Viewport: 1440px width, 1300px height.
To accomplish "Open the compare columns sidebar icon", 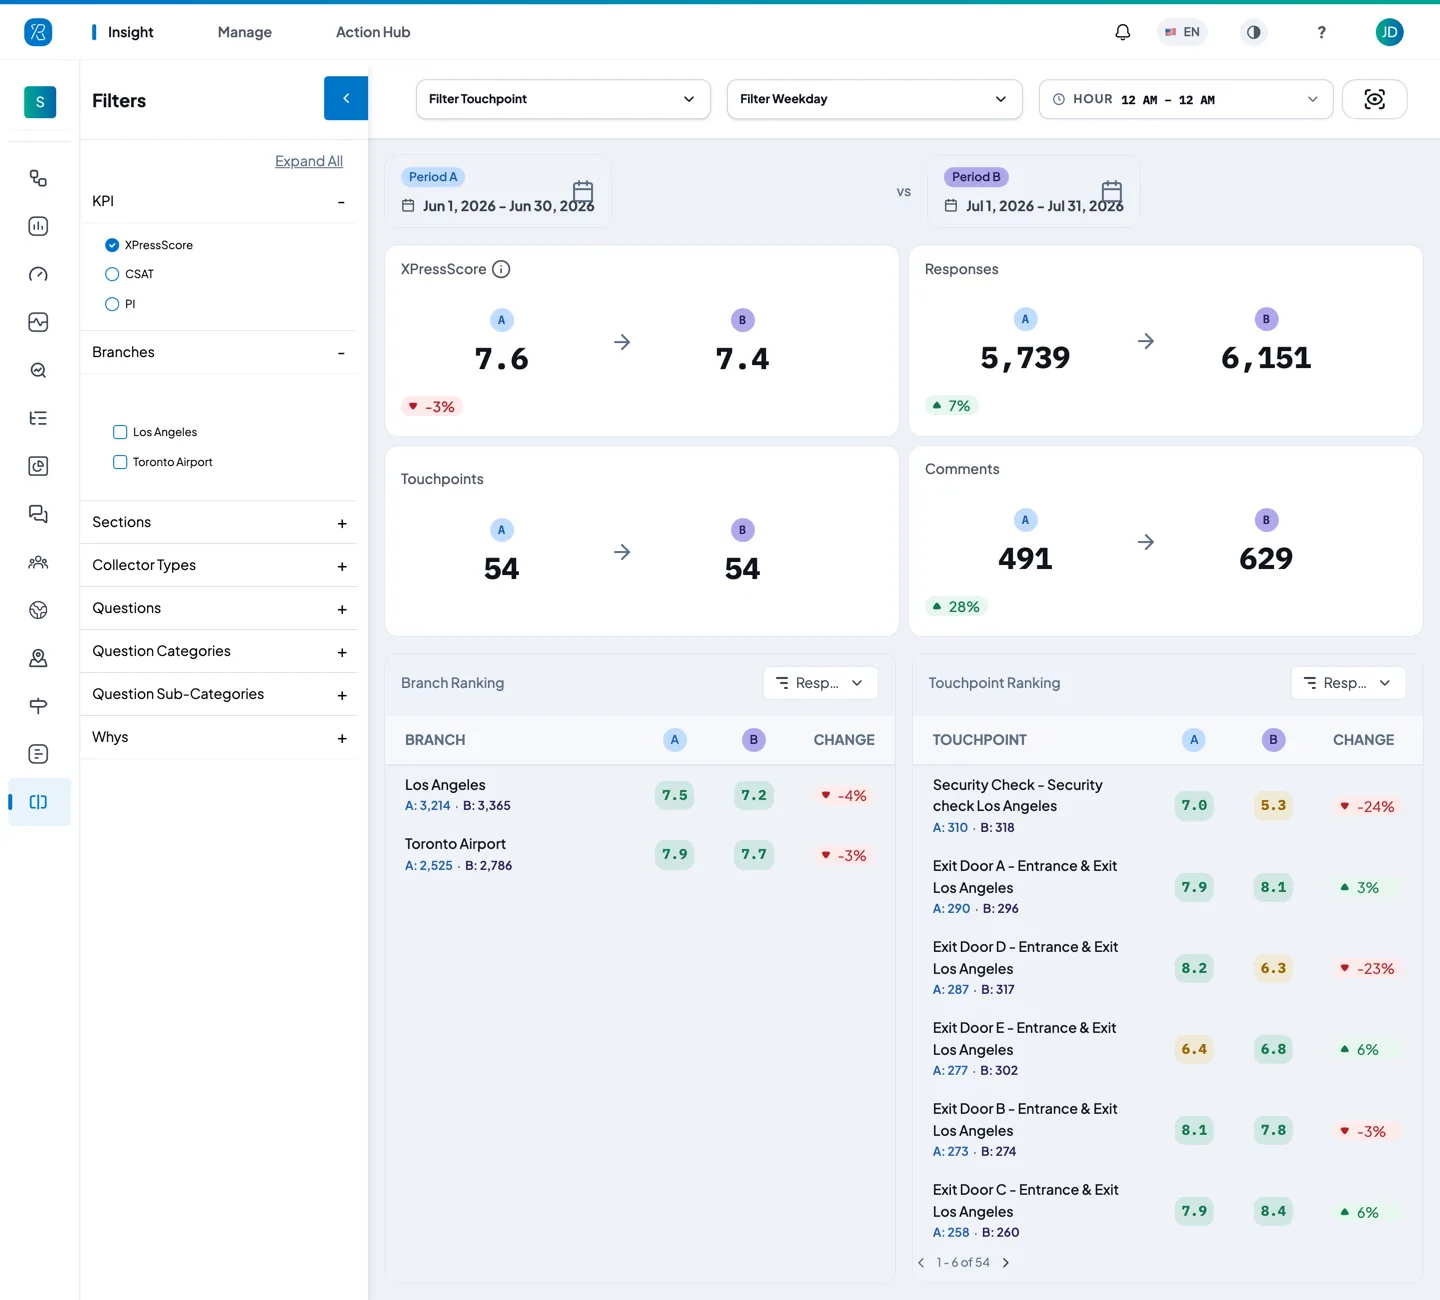I will [38, 802].
